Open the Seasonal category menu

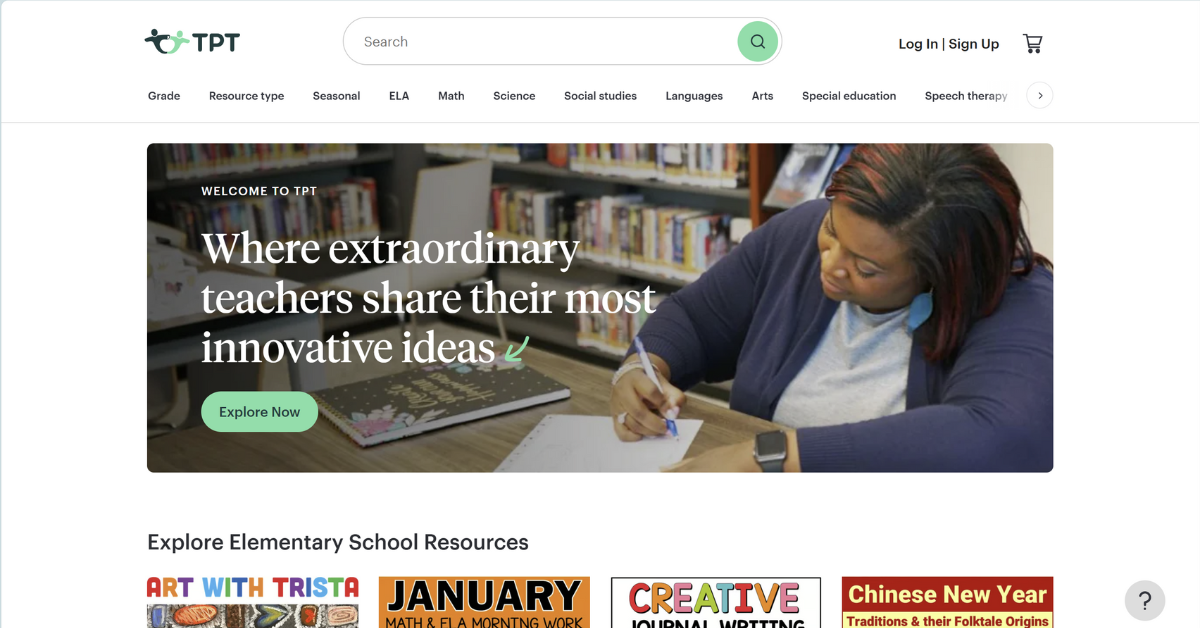(336, 96)
